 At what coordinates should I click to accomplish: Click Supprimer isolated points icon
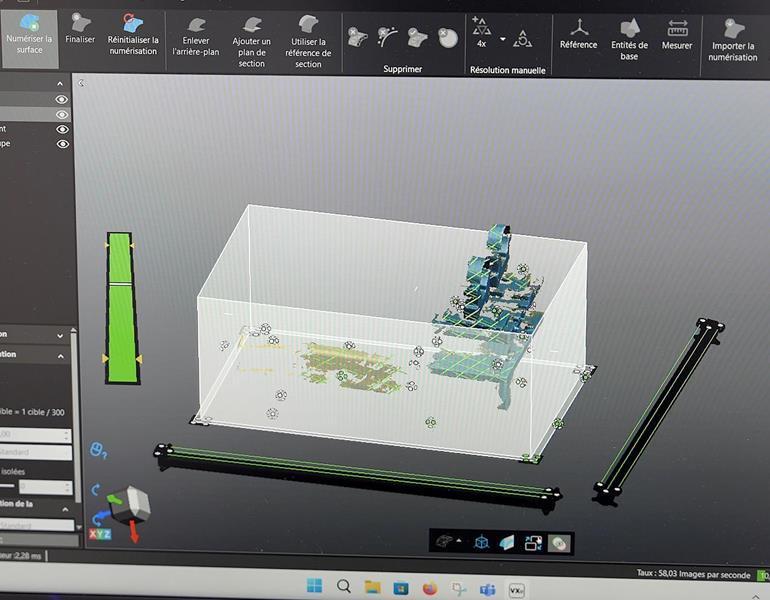click(387, 37)
